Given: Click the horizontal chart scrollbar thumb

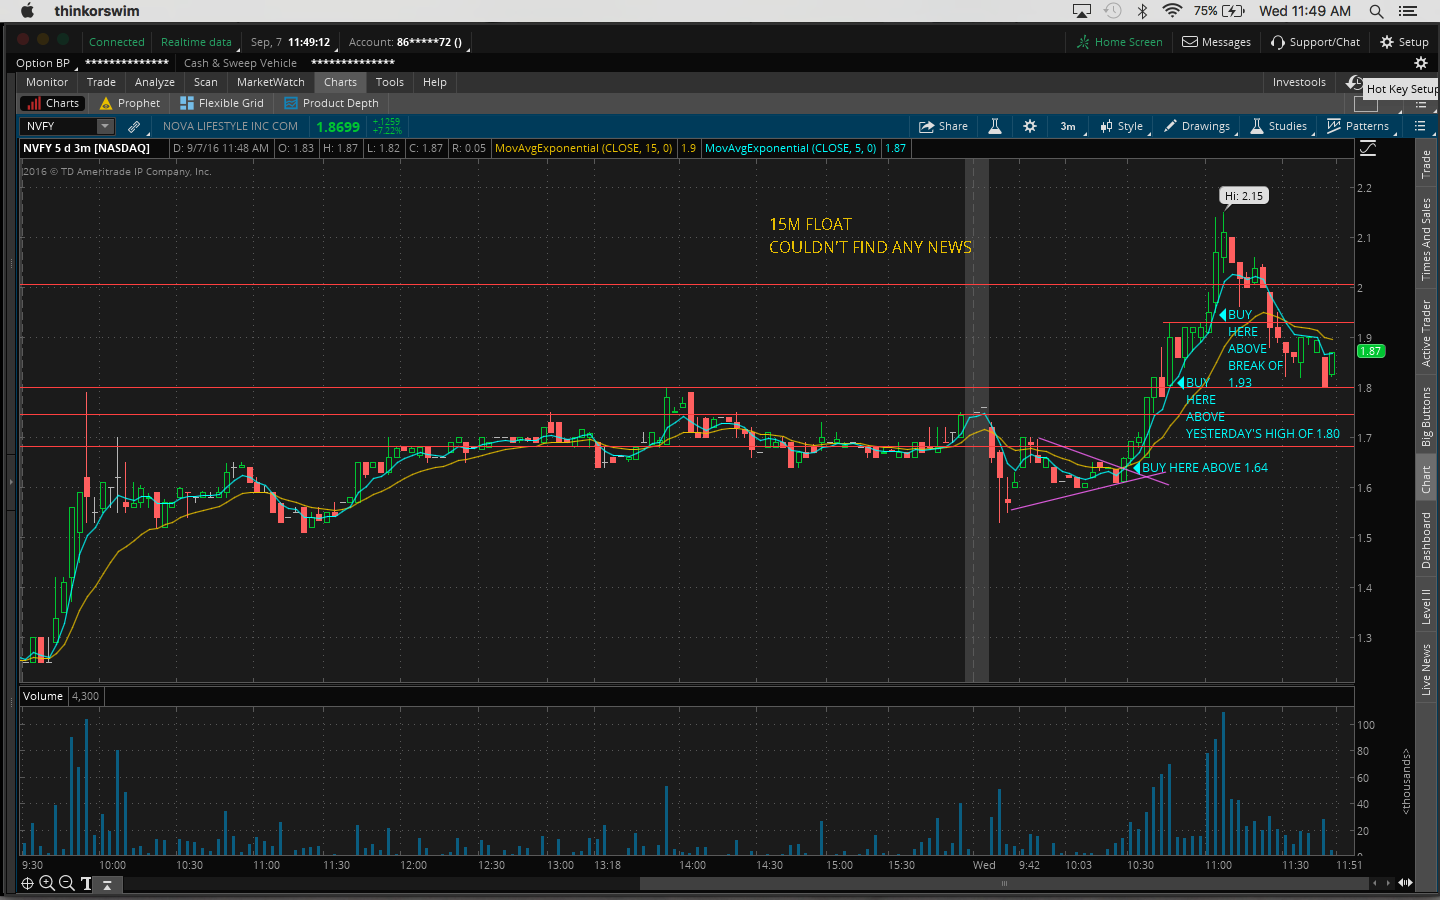Looking at the screenshot, I should pos(1003,883).
